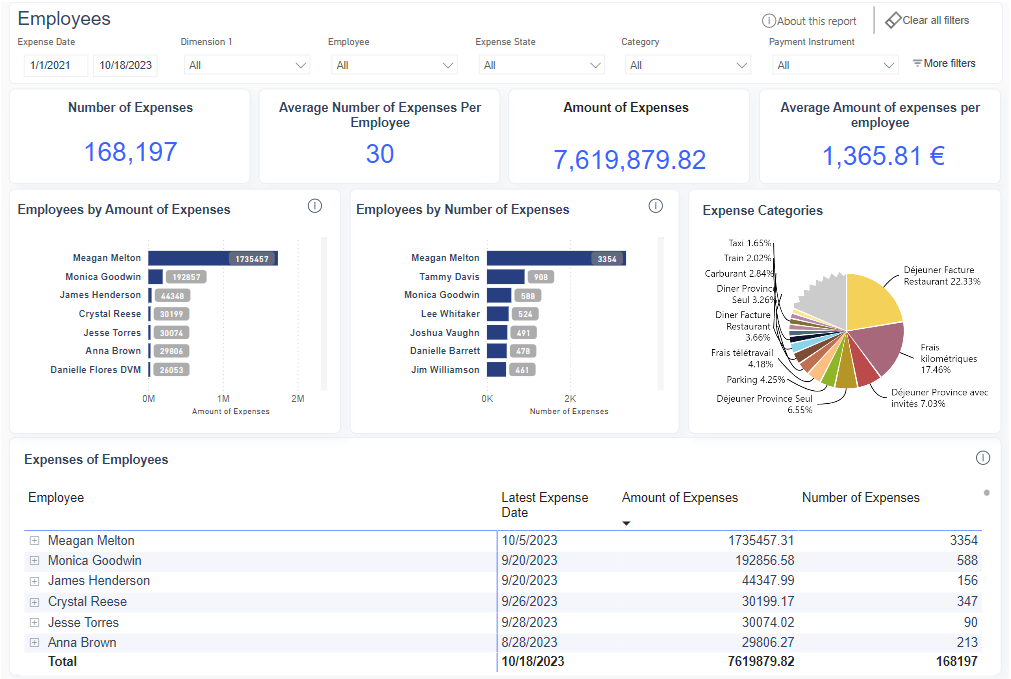The width and height of the screenshot is (1011, 679).
Task: Expand the Meagan Melton table row
Action: pyautogui.click(x=34, y=541)
